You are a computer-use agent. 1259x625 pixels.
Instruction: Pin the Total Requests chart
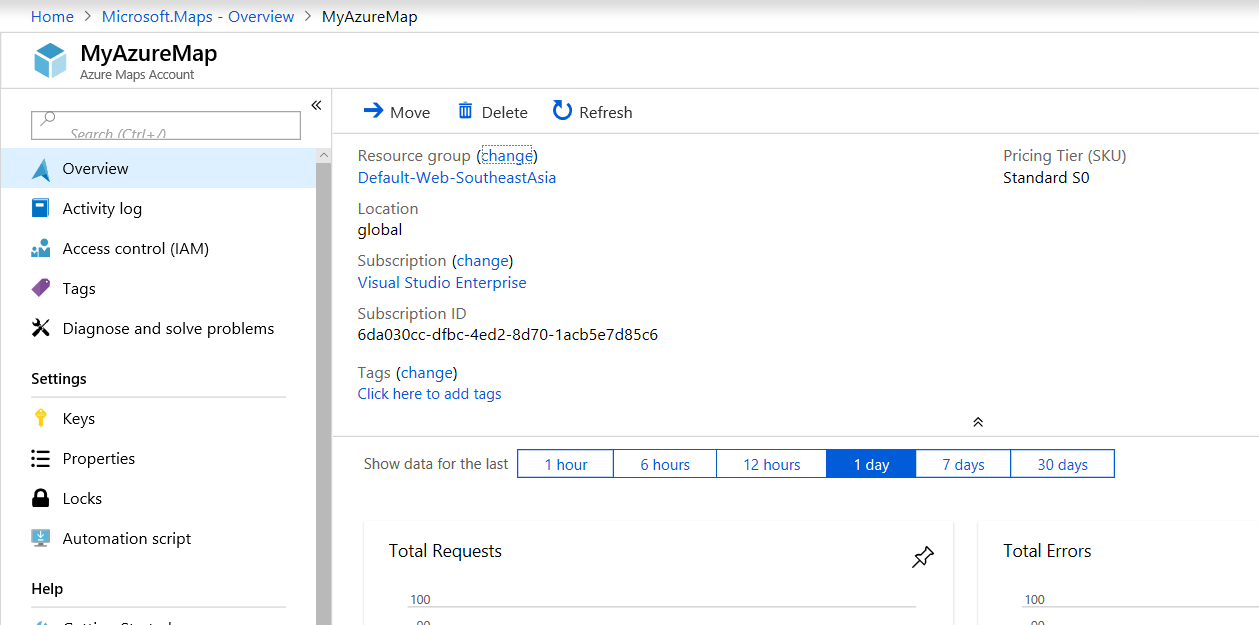click(x=923, y=557)
